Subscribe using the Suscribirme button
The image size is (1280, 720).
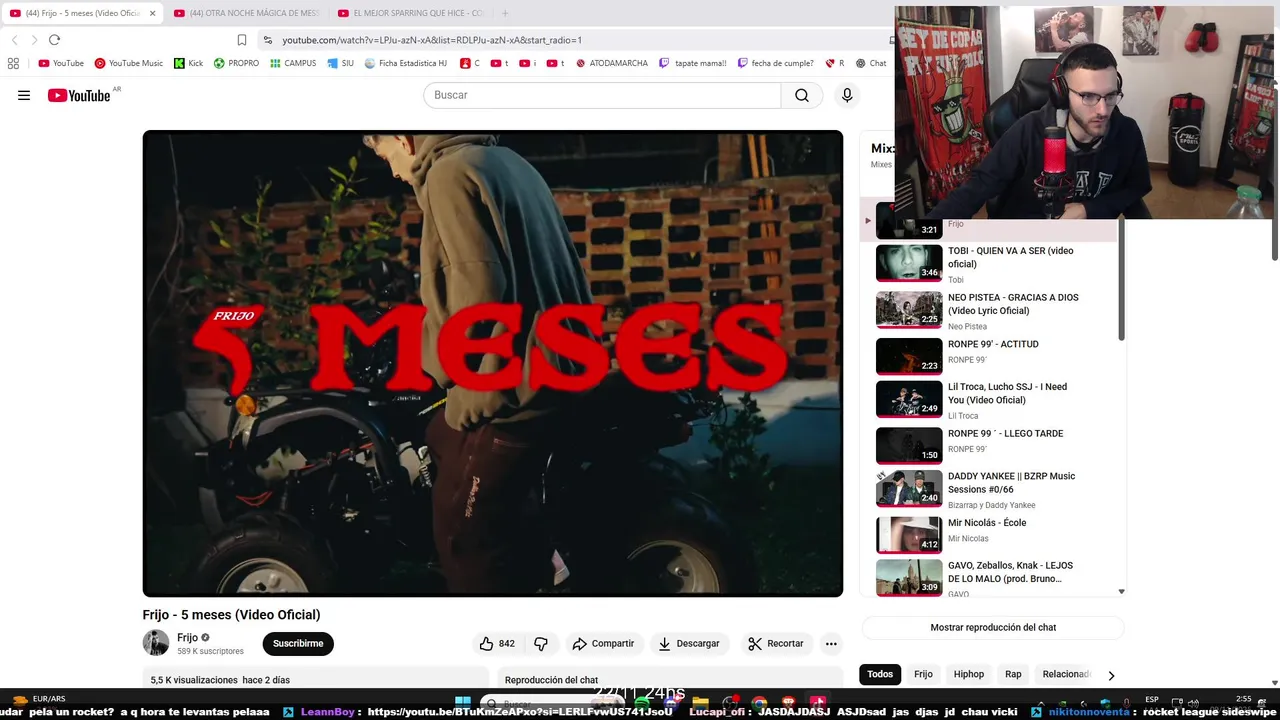[x=298, y=644]
